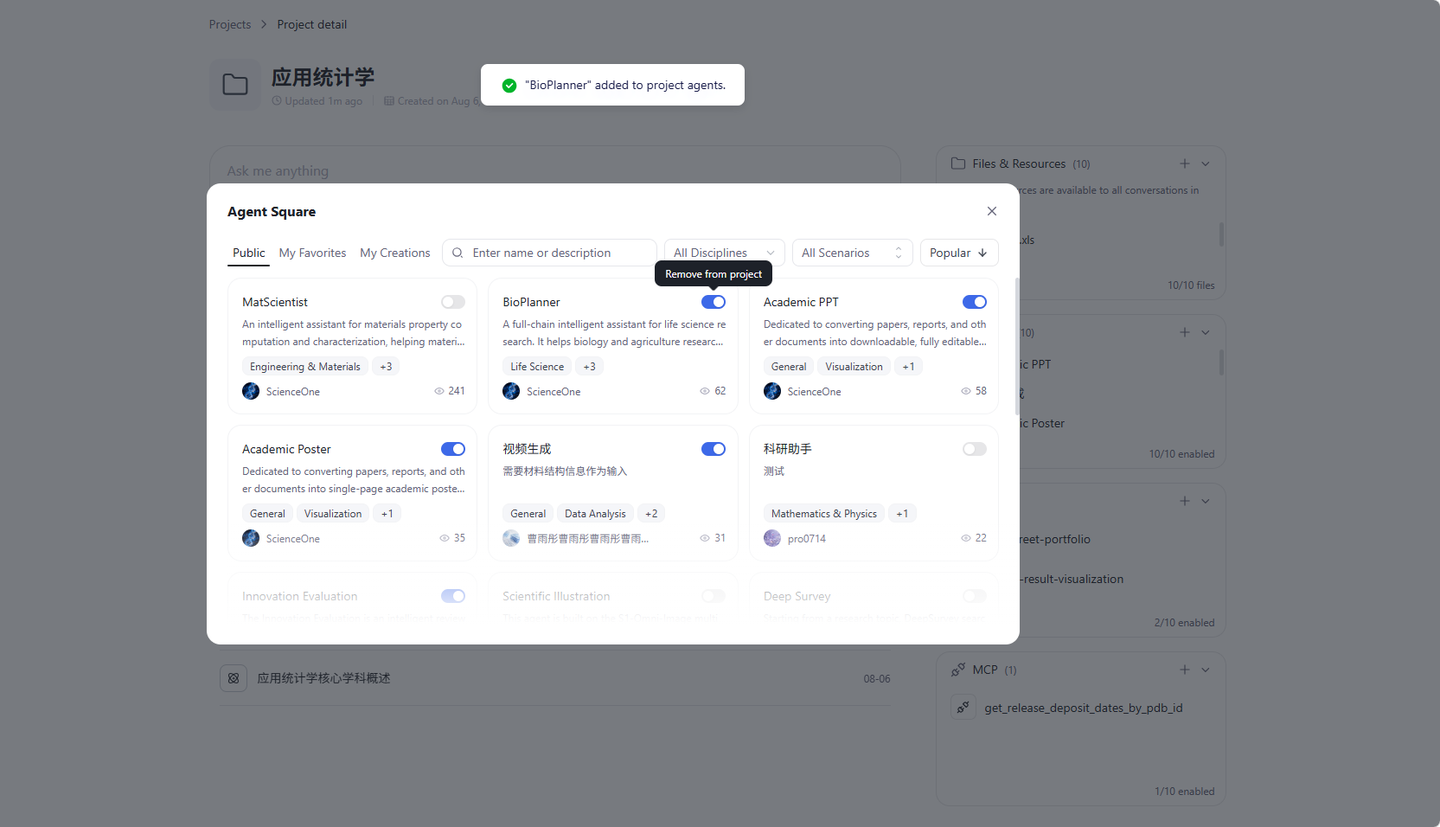Click pro0714 avatar on 科研助手 card
The image size is (1440, 827).
pyautogui.click(x=772, y=538)
